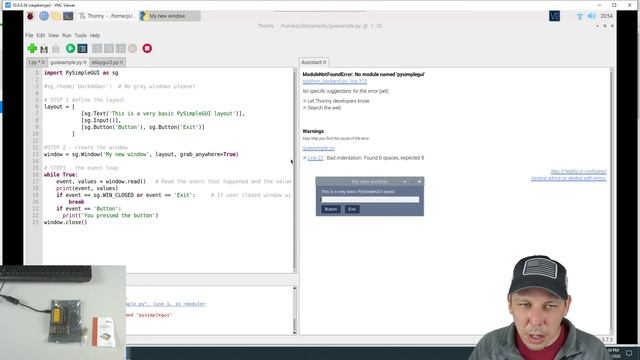
Task: Switch to the 1.py editor tab
Action: coord(34,62)
